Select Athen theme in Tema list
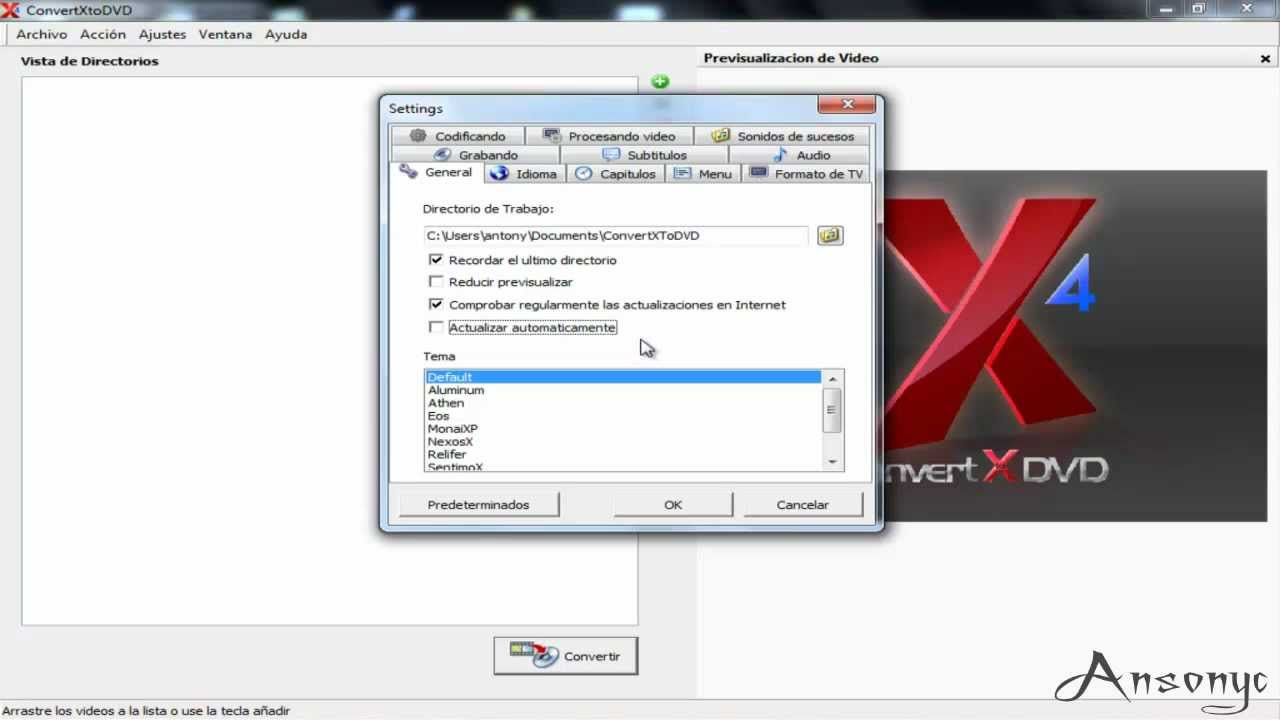 [x=623, y=403]
